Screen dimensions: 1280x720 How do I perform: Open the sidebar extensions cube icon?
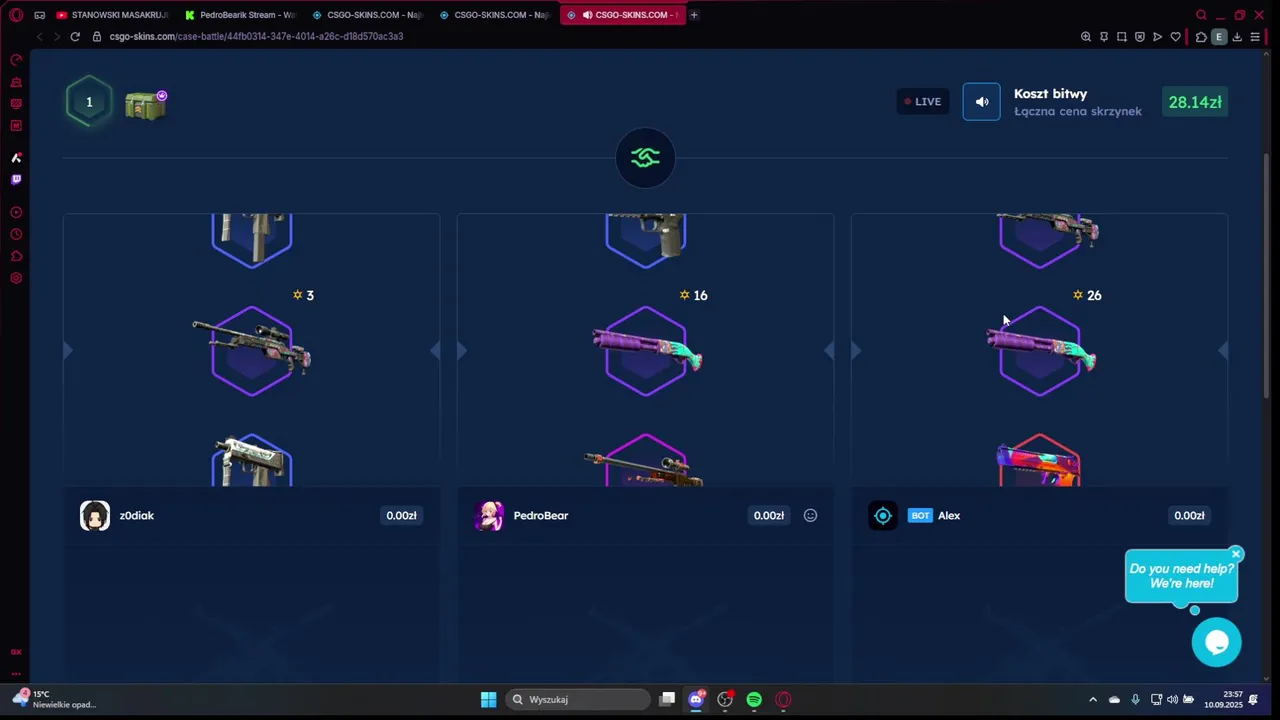[16, 256]
